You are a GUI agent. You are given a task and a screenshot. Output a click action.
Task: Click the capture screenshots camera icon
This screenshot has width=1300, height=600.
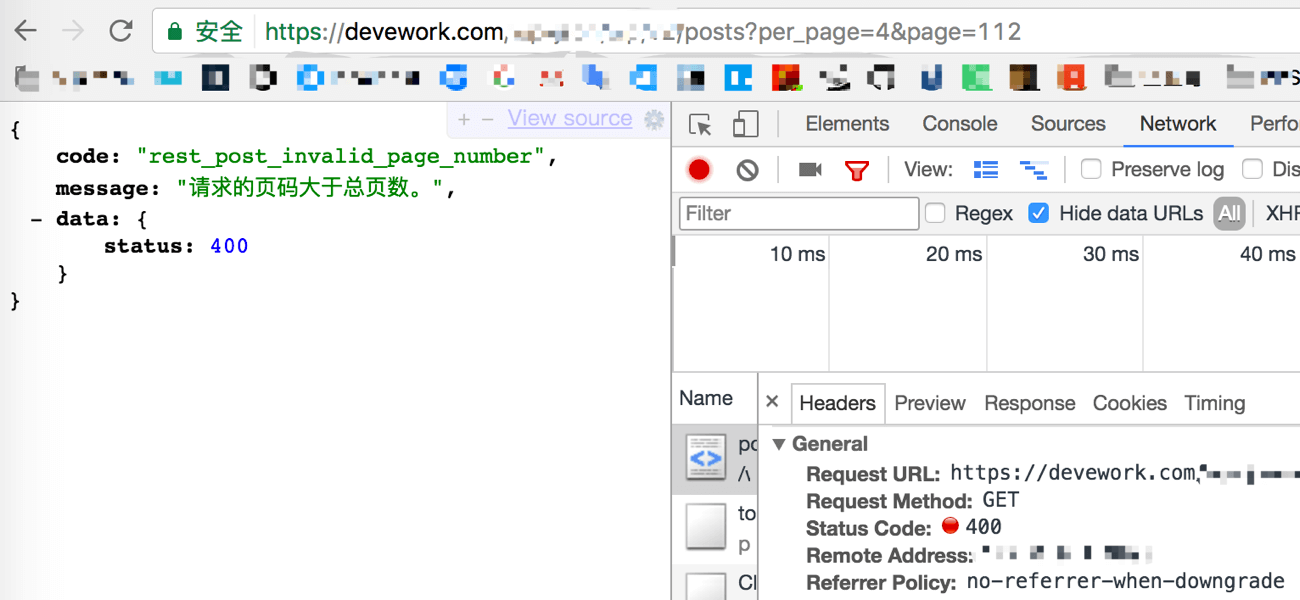coord(810,170)
